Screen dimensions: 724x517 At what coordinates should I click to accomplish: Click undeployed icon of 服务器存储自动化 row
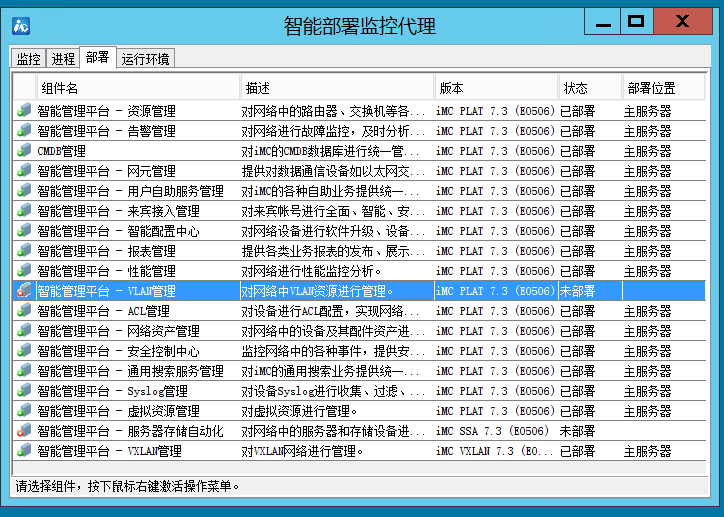tap(24, 431)
